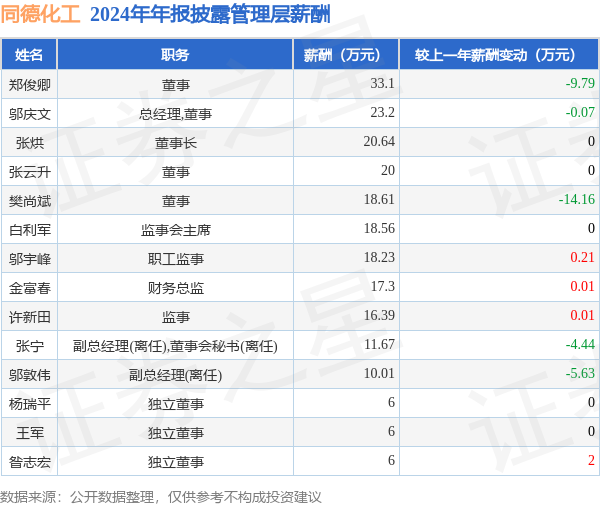Screen dimensions: 600x506
Task: Click 樊尚斌's 董事 position cell
Action: point(175,201)
